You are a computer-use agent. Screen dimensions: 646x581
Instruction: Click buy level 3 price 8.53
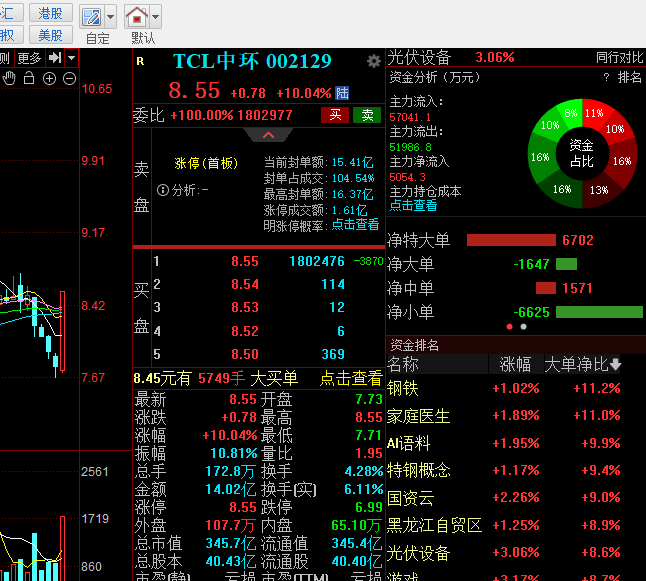pos(245,307)
